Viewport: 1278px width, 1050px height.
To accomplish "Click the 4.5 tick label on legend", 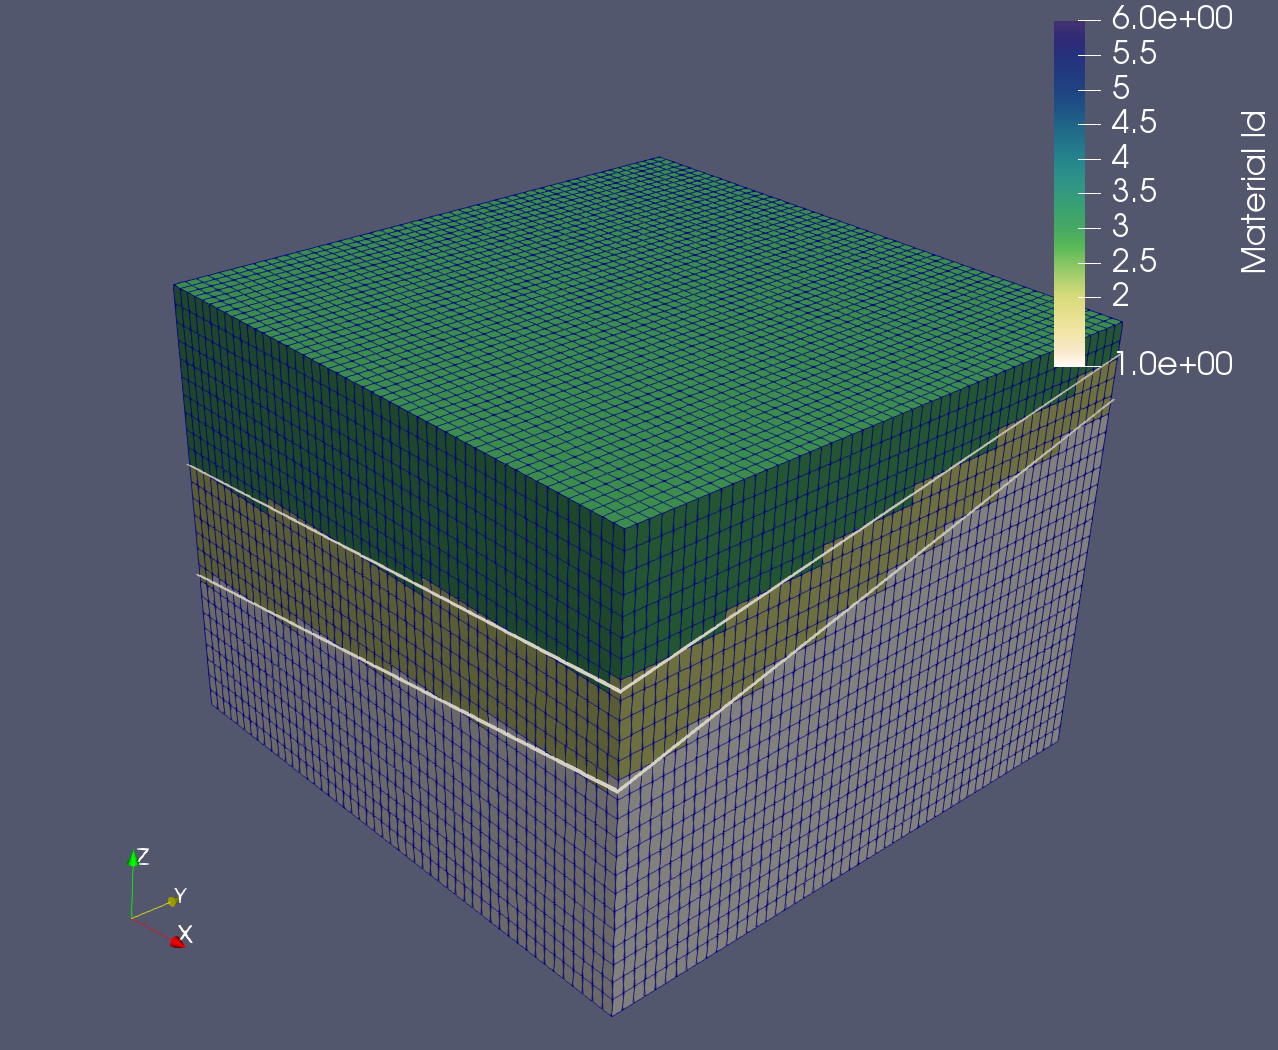I will coord(1134,122).
